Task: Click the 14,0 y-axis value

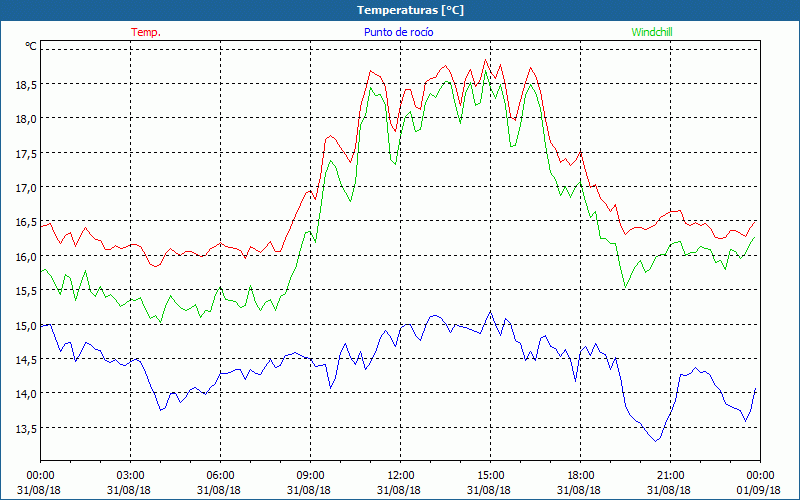Action: click(26, 394)
